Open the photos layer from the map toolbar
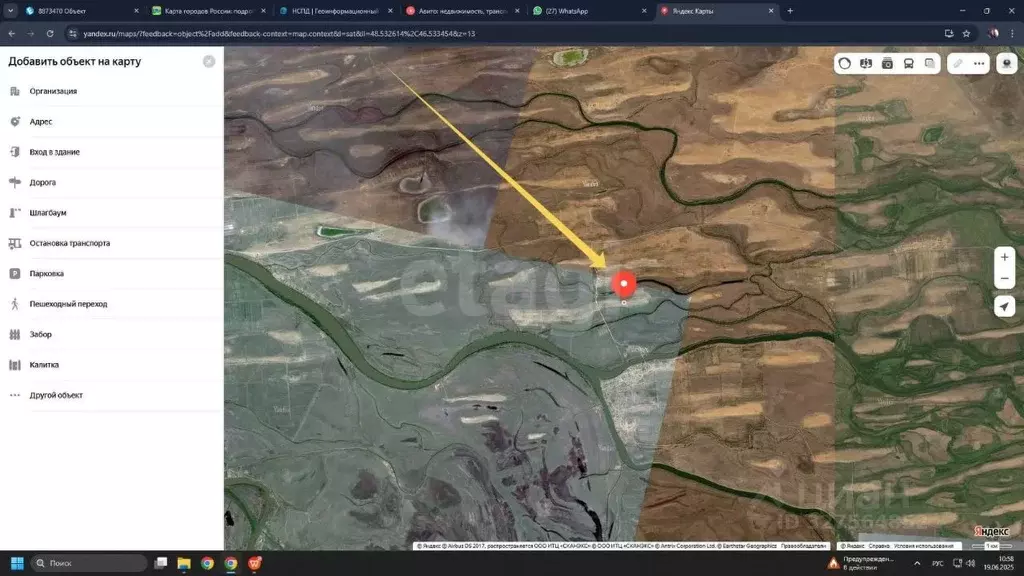 click(887, 63)
